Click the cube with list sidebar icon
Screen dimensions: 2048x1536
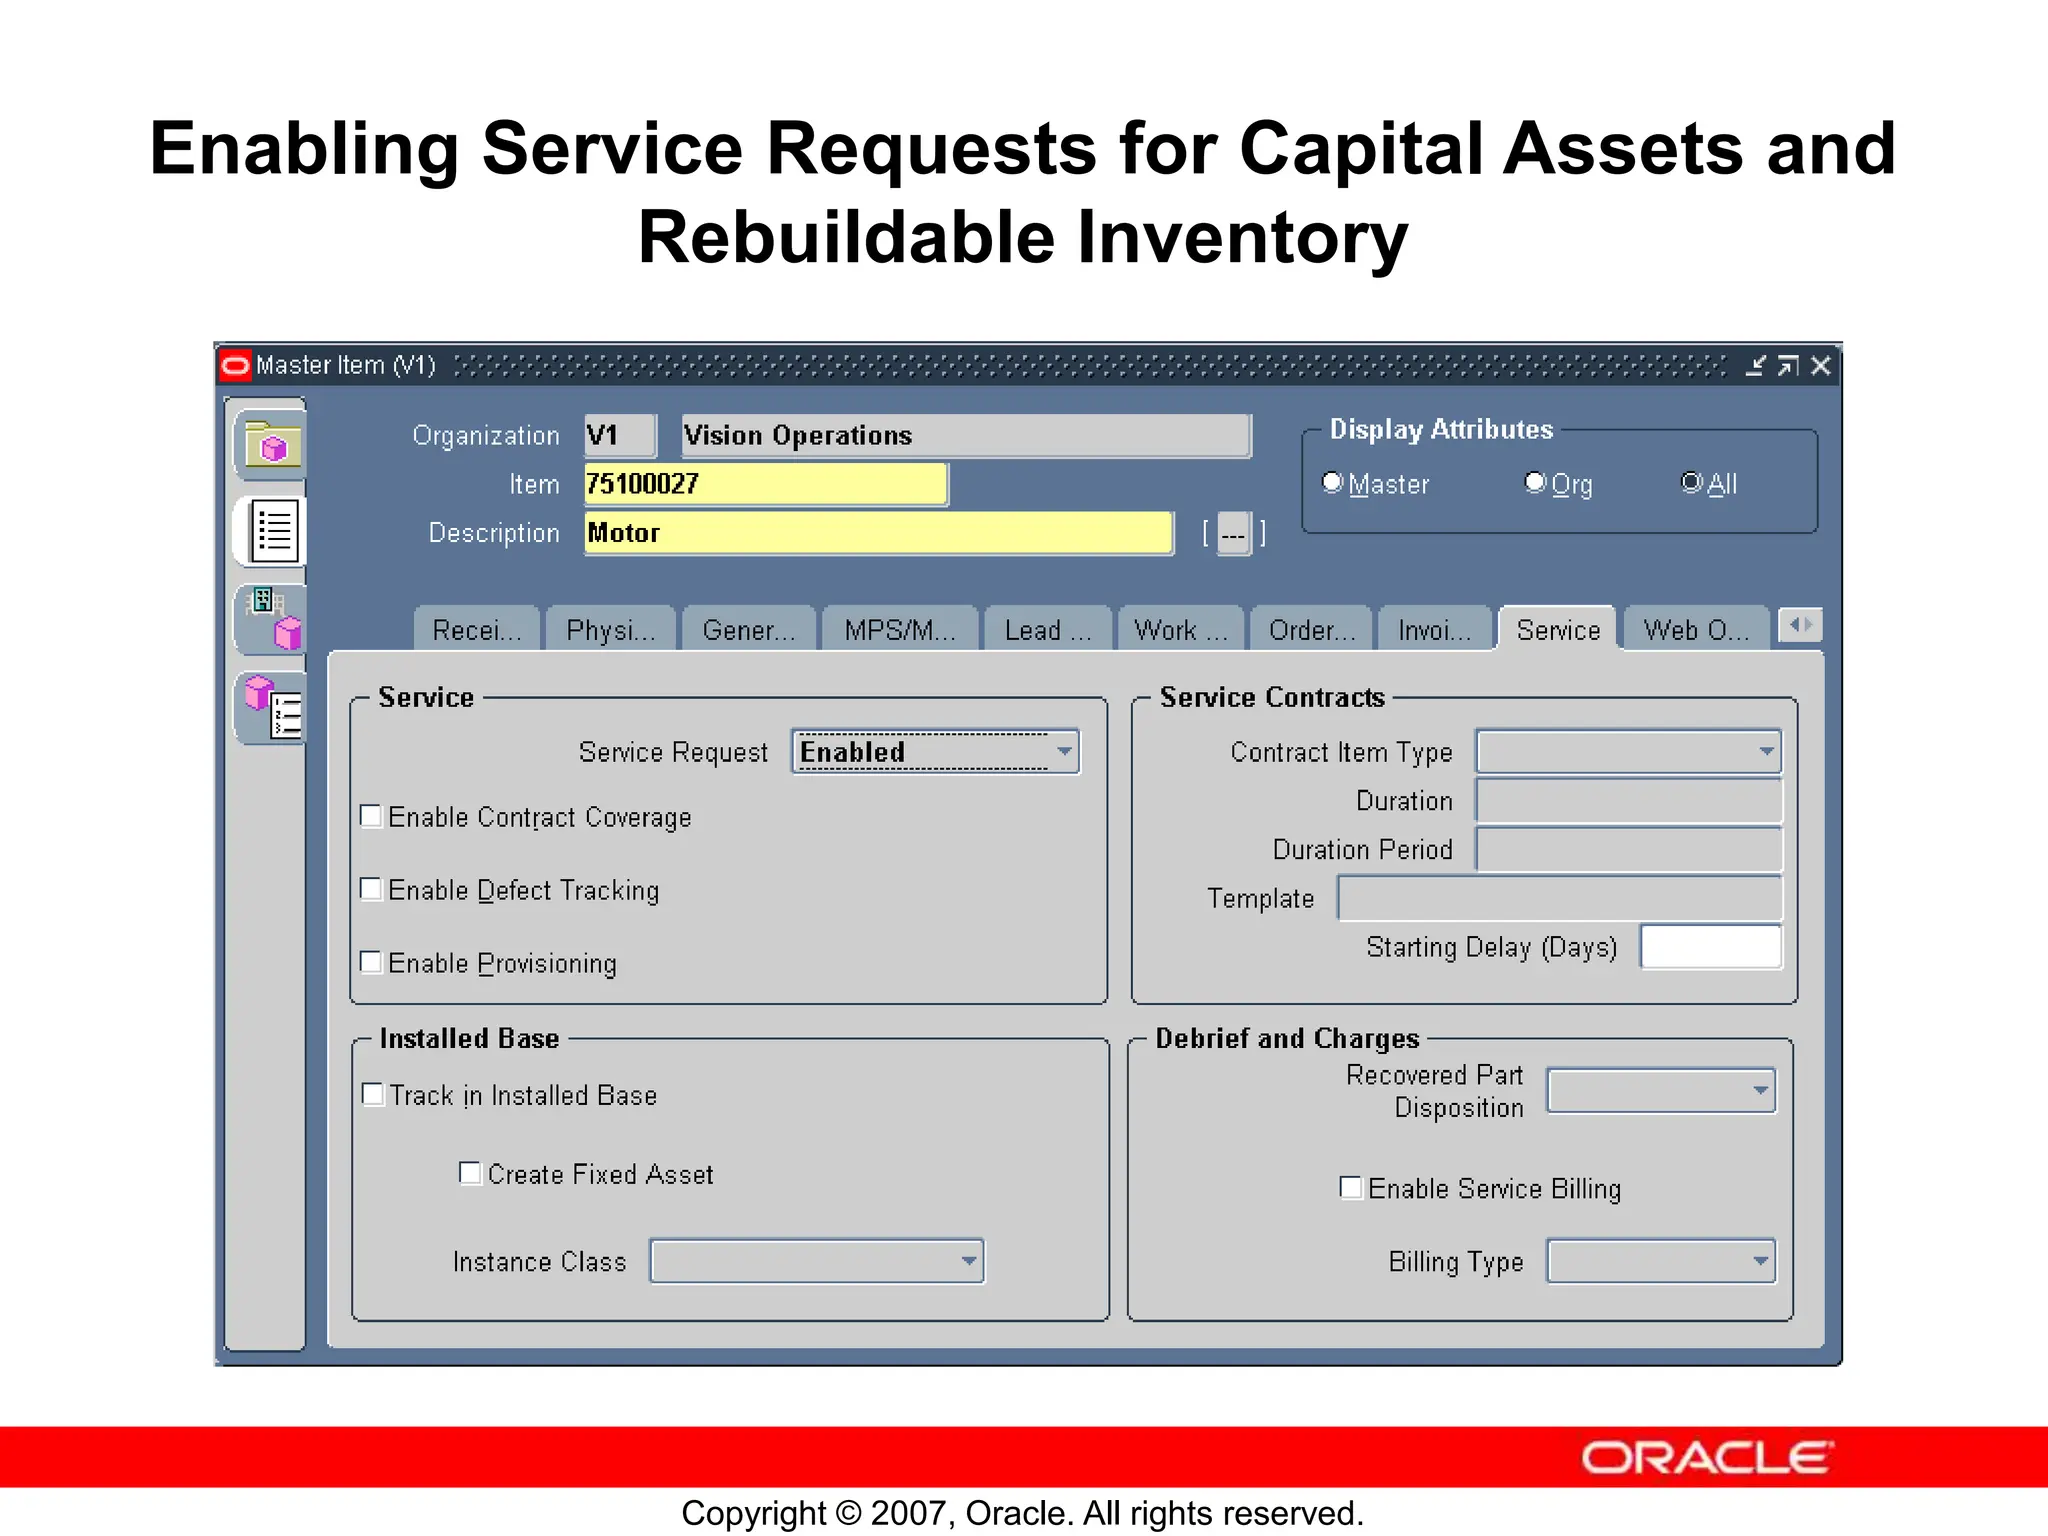tap(272, 707)
